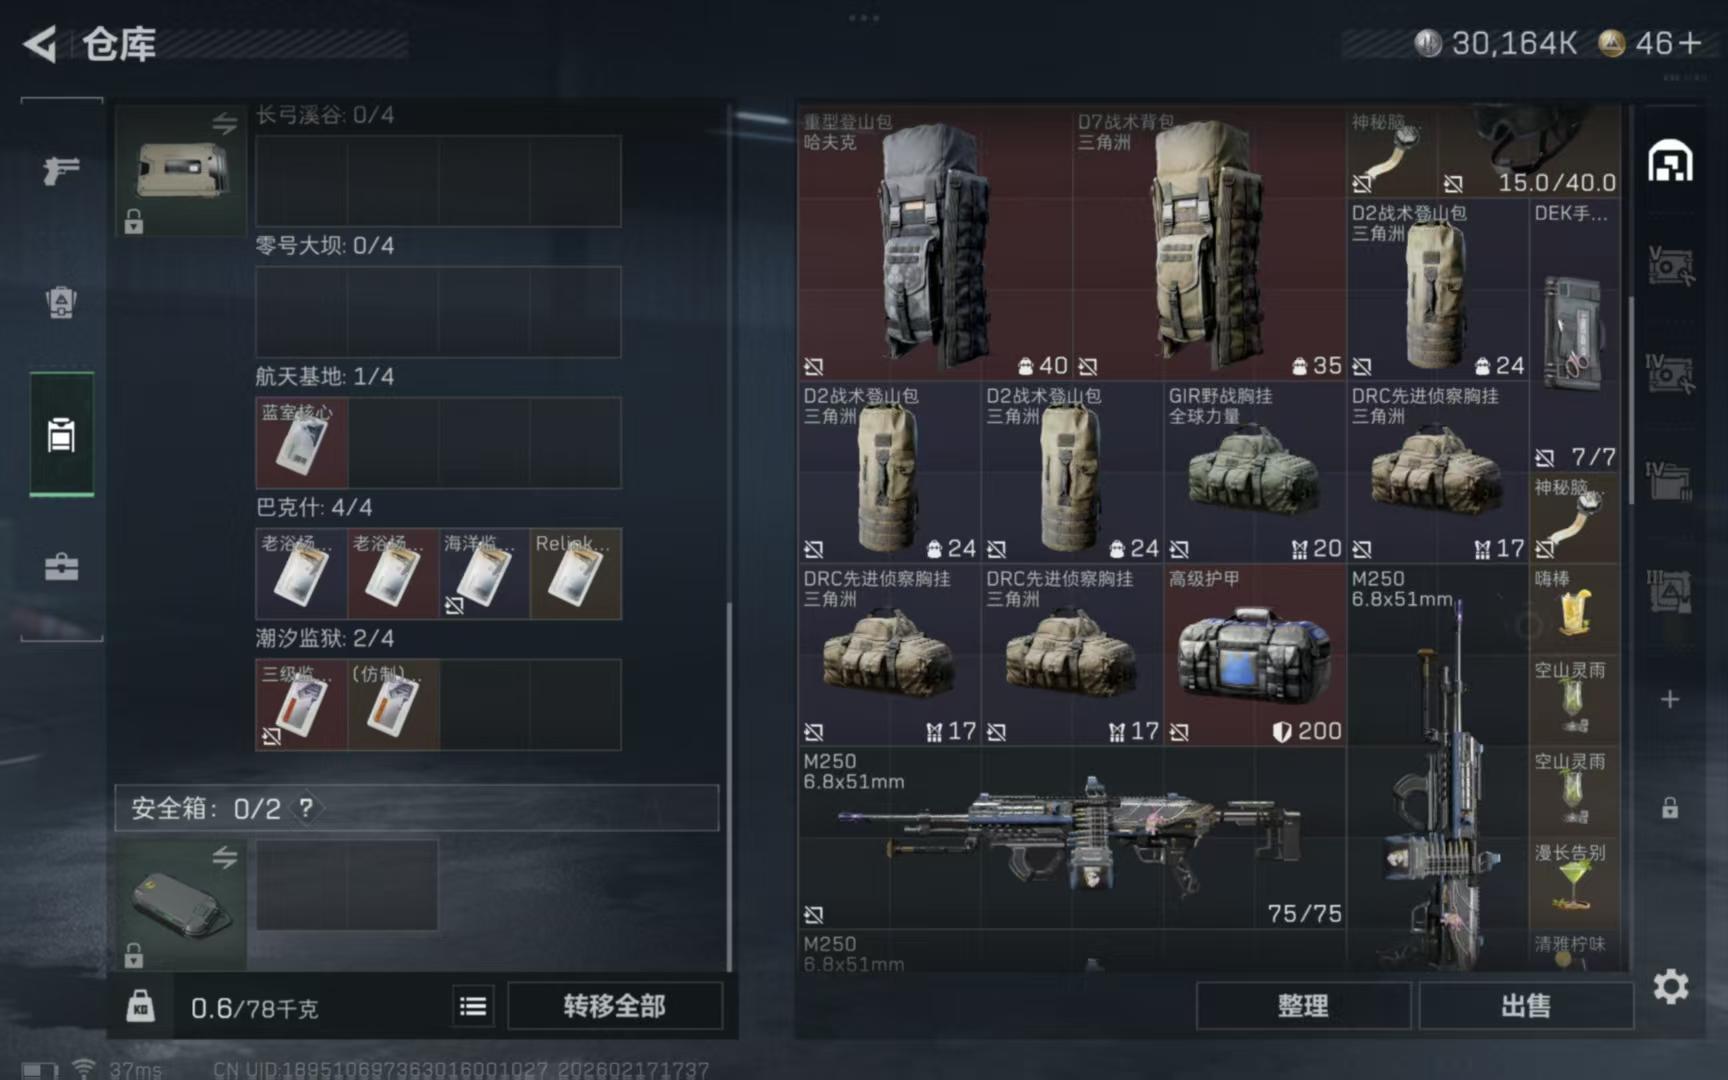Viewport: 1728px width, 1080px height.
Task: Click the plus icon to add stash page
Action: (x=1670, y=699)
